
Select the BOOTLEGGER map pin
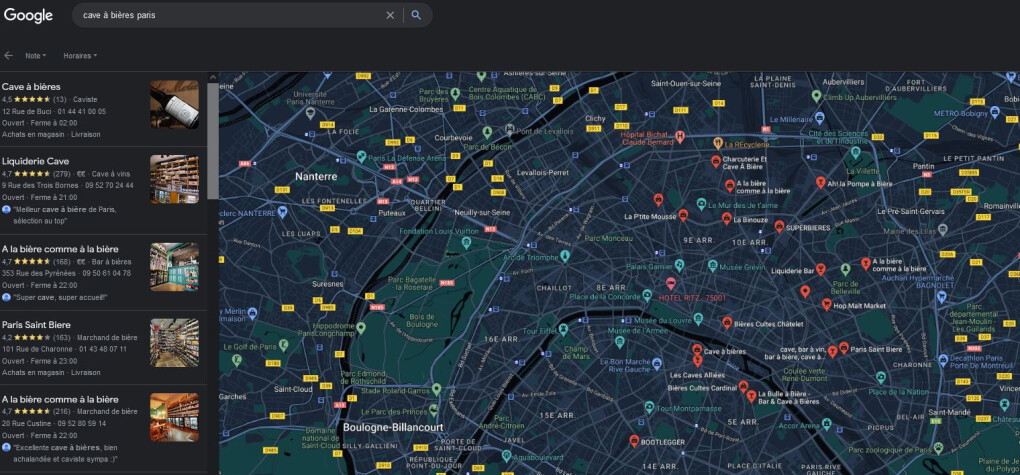pyautogui.click(x=634, y=441)
